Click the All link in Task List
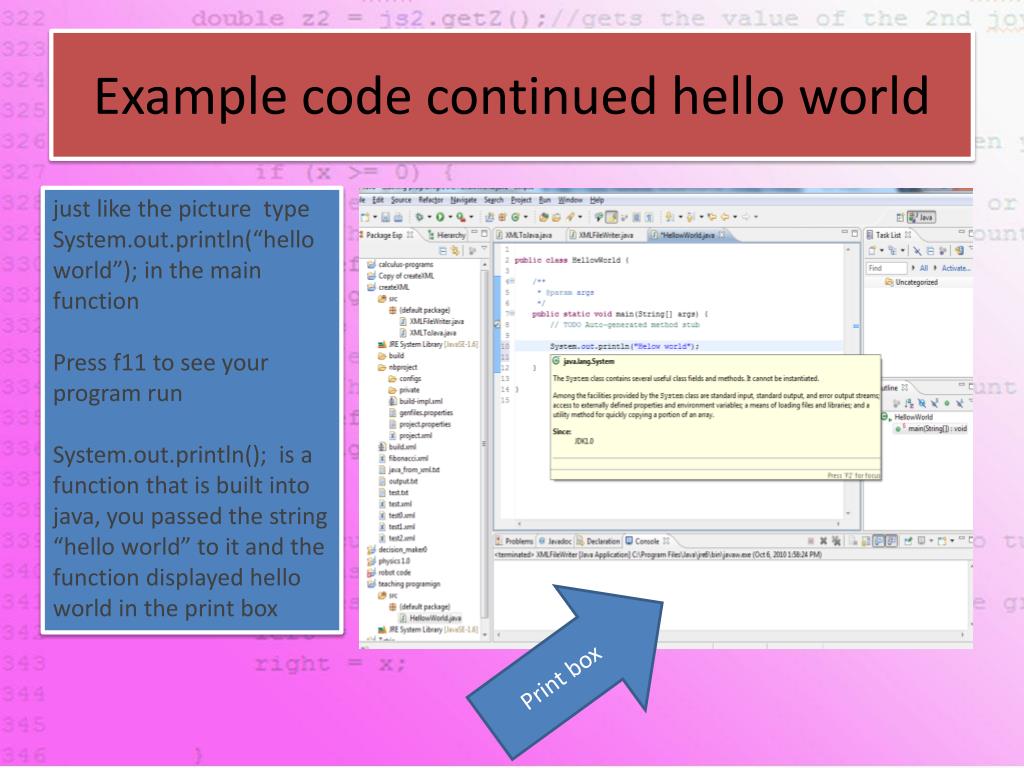The width and height of the screenshot is (1024, 768). pos(923,268)
